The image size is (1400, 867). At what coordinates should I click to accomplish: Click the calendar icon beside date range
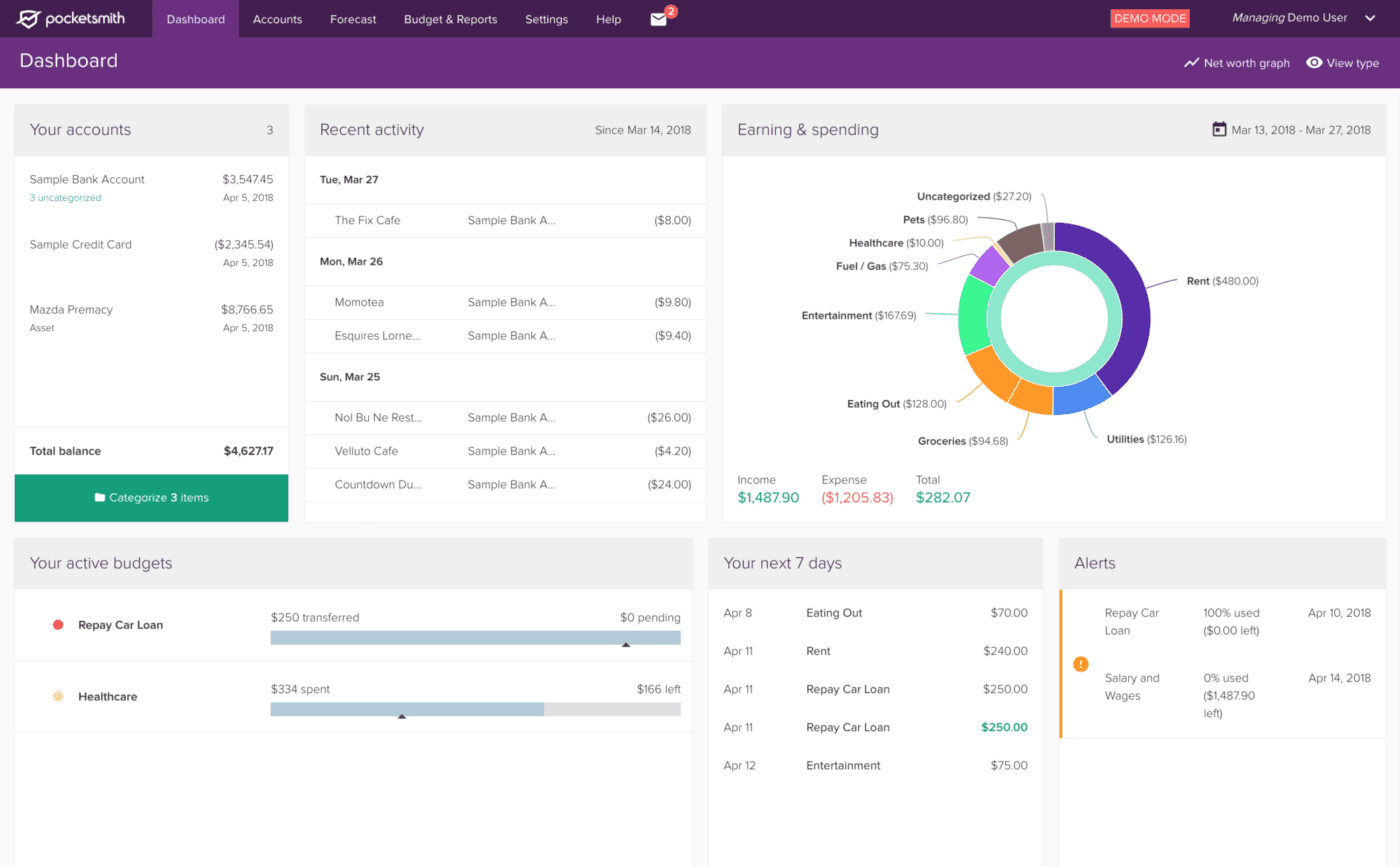[x=1218, y=129]
